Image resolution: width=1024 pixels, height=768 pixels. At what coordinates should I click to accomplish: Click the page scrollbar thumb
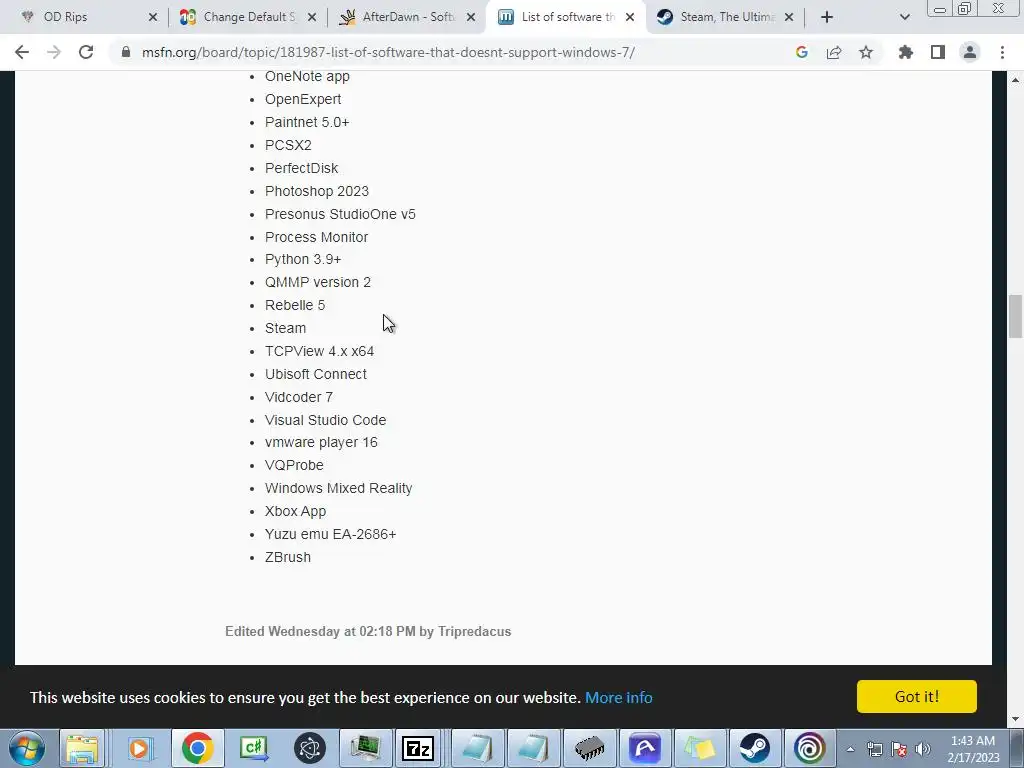pos(1015,316)
